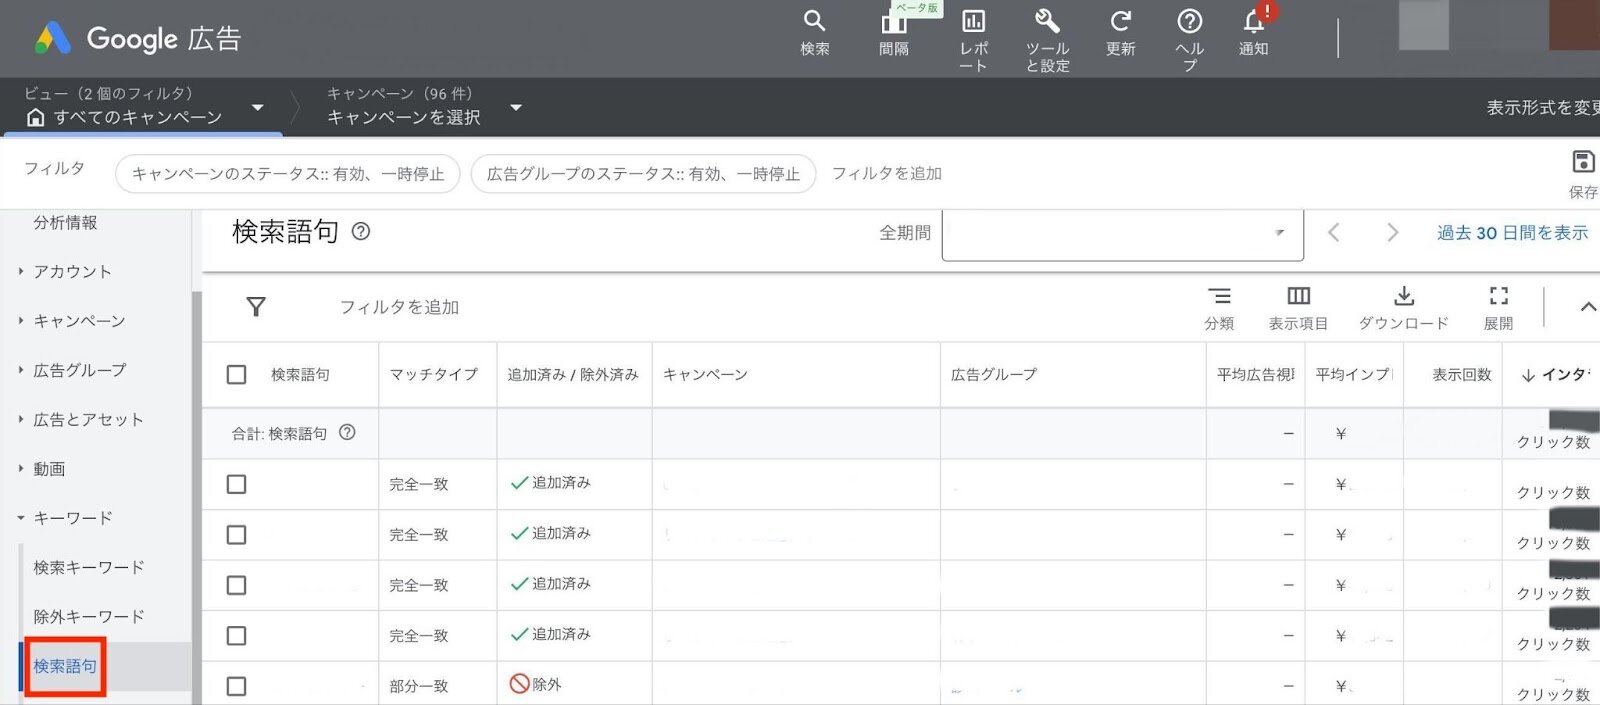Screen dimensions: 1600x705
Task: Select the checkbox on the 部分一致 row
Action: 237,687
